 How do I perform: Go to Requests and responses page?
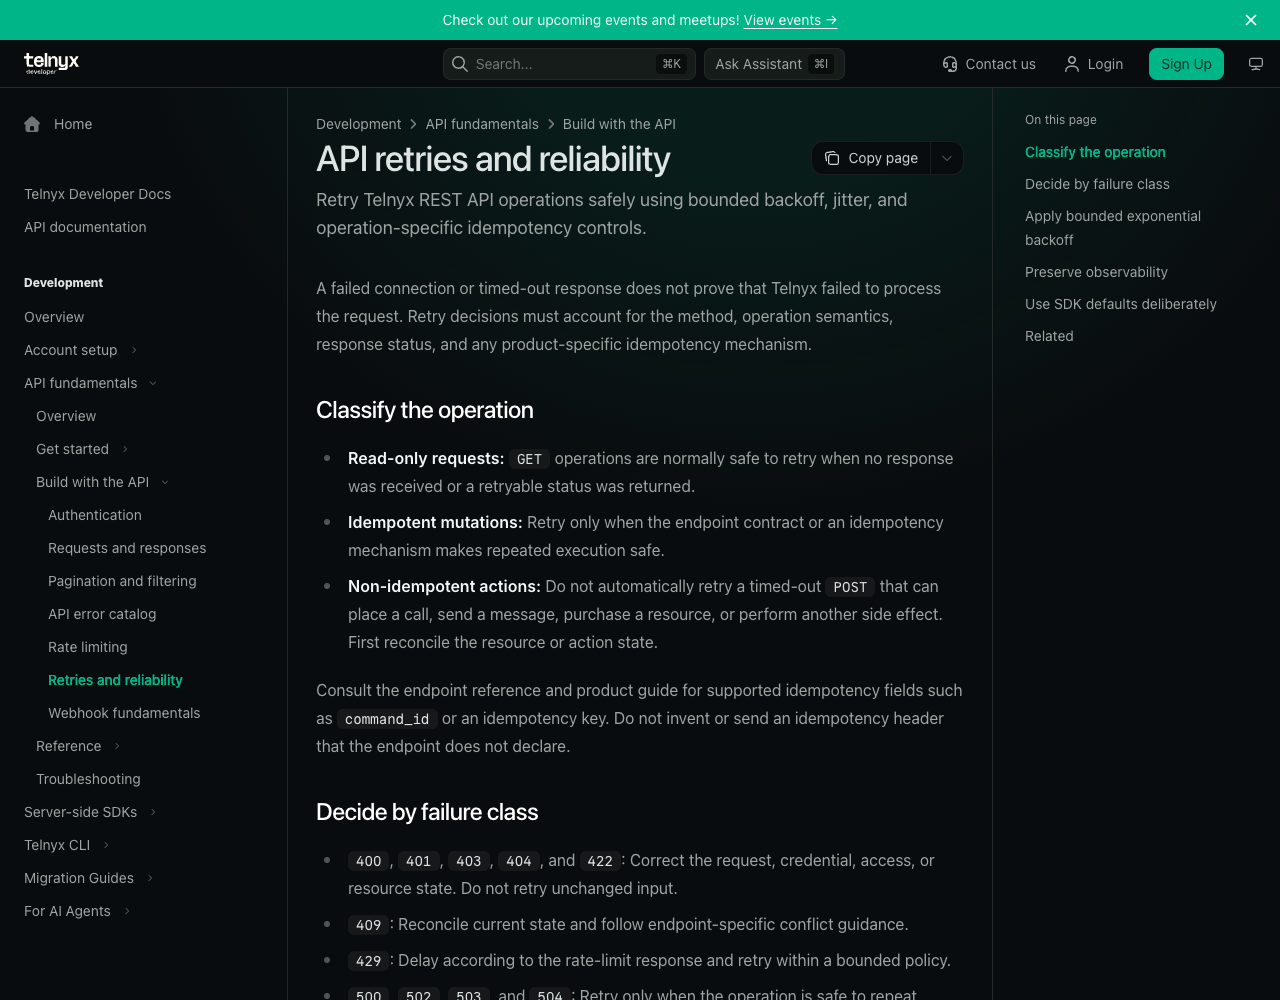127,548
